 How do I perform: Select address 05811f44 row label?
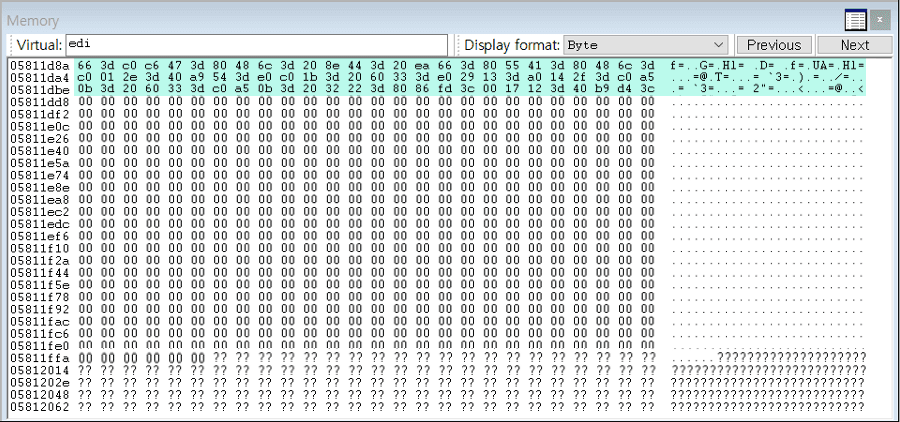pos(40,272)
